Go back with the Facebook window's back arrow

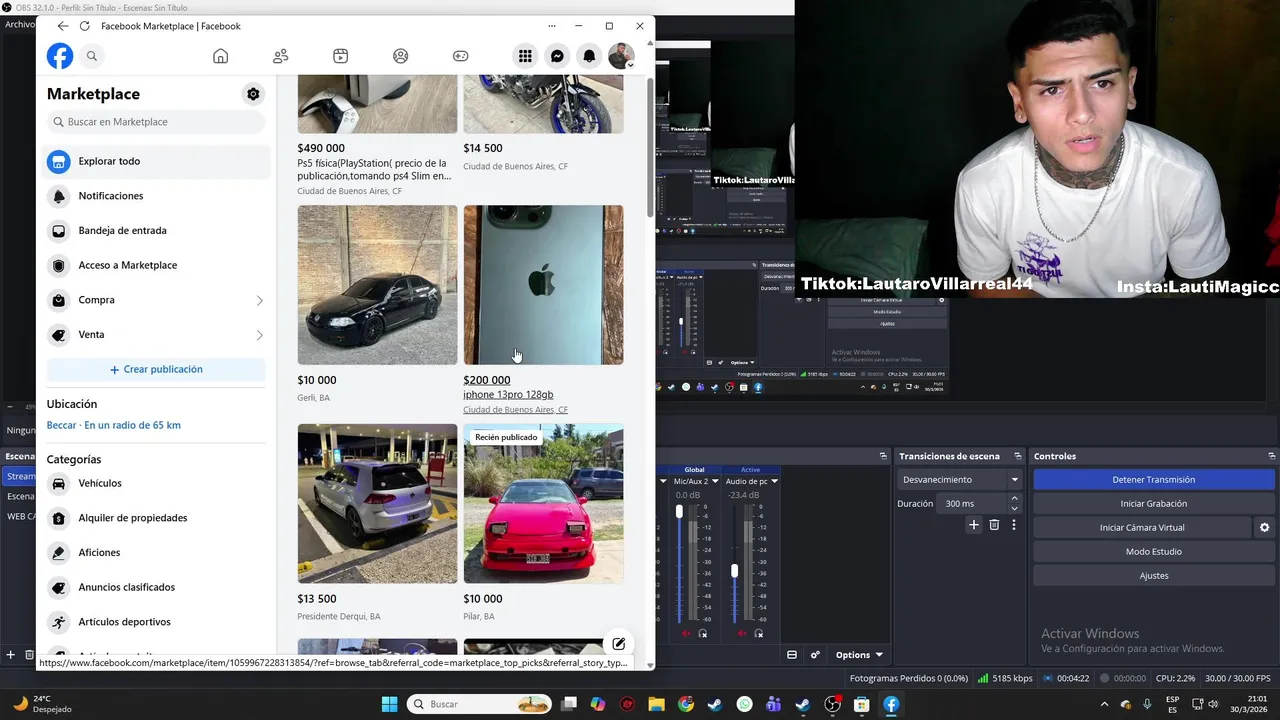point(63,26)
